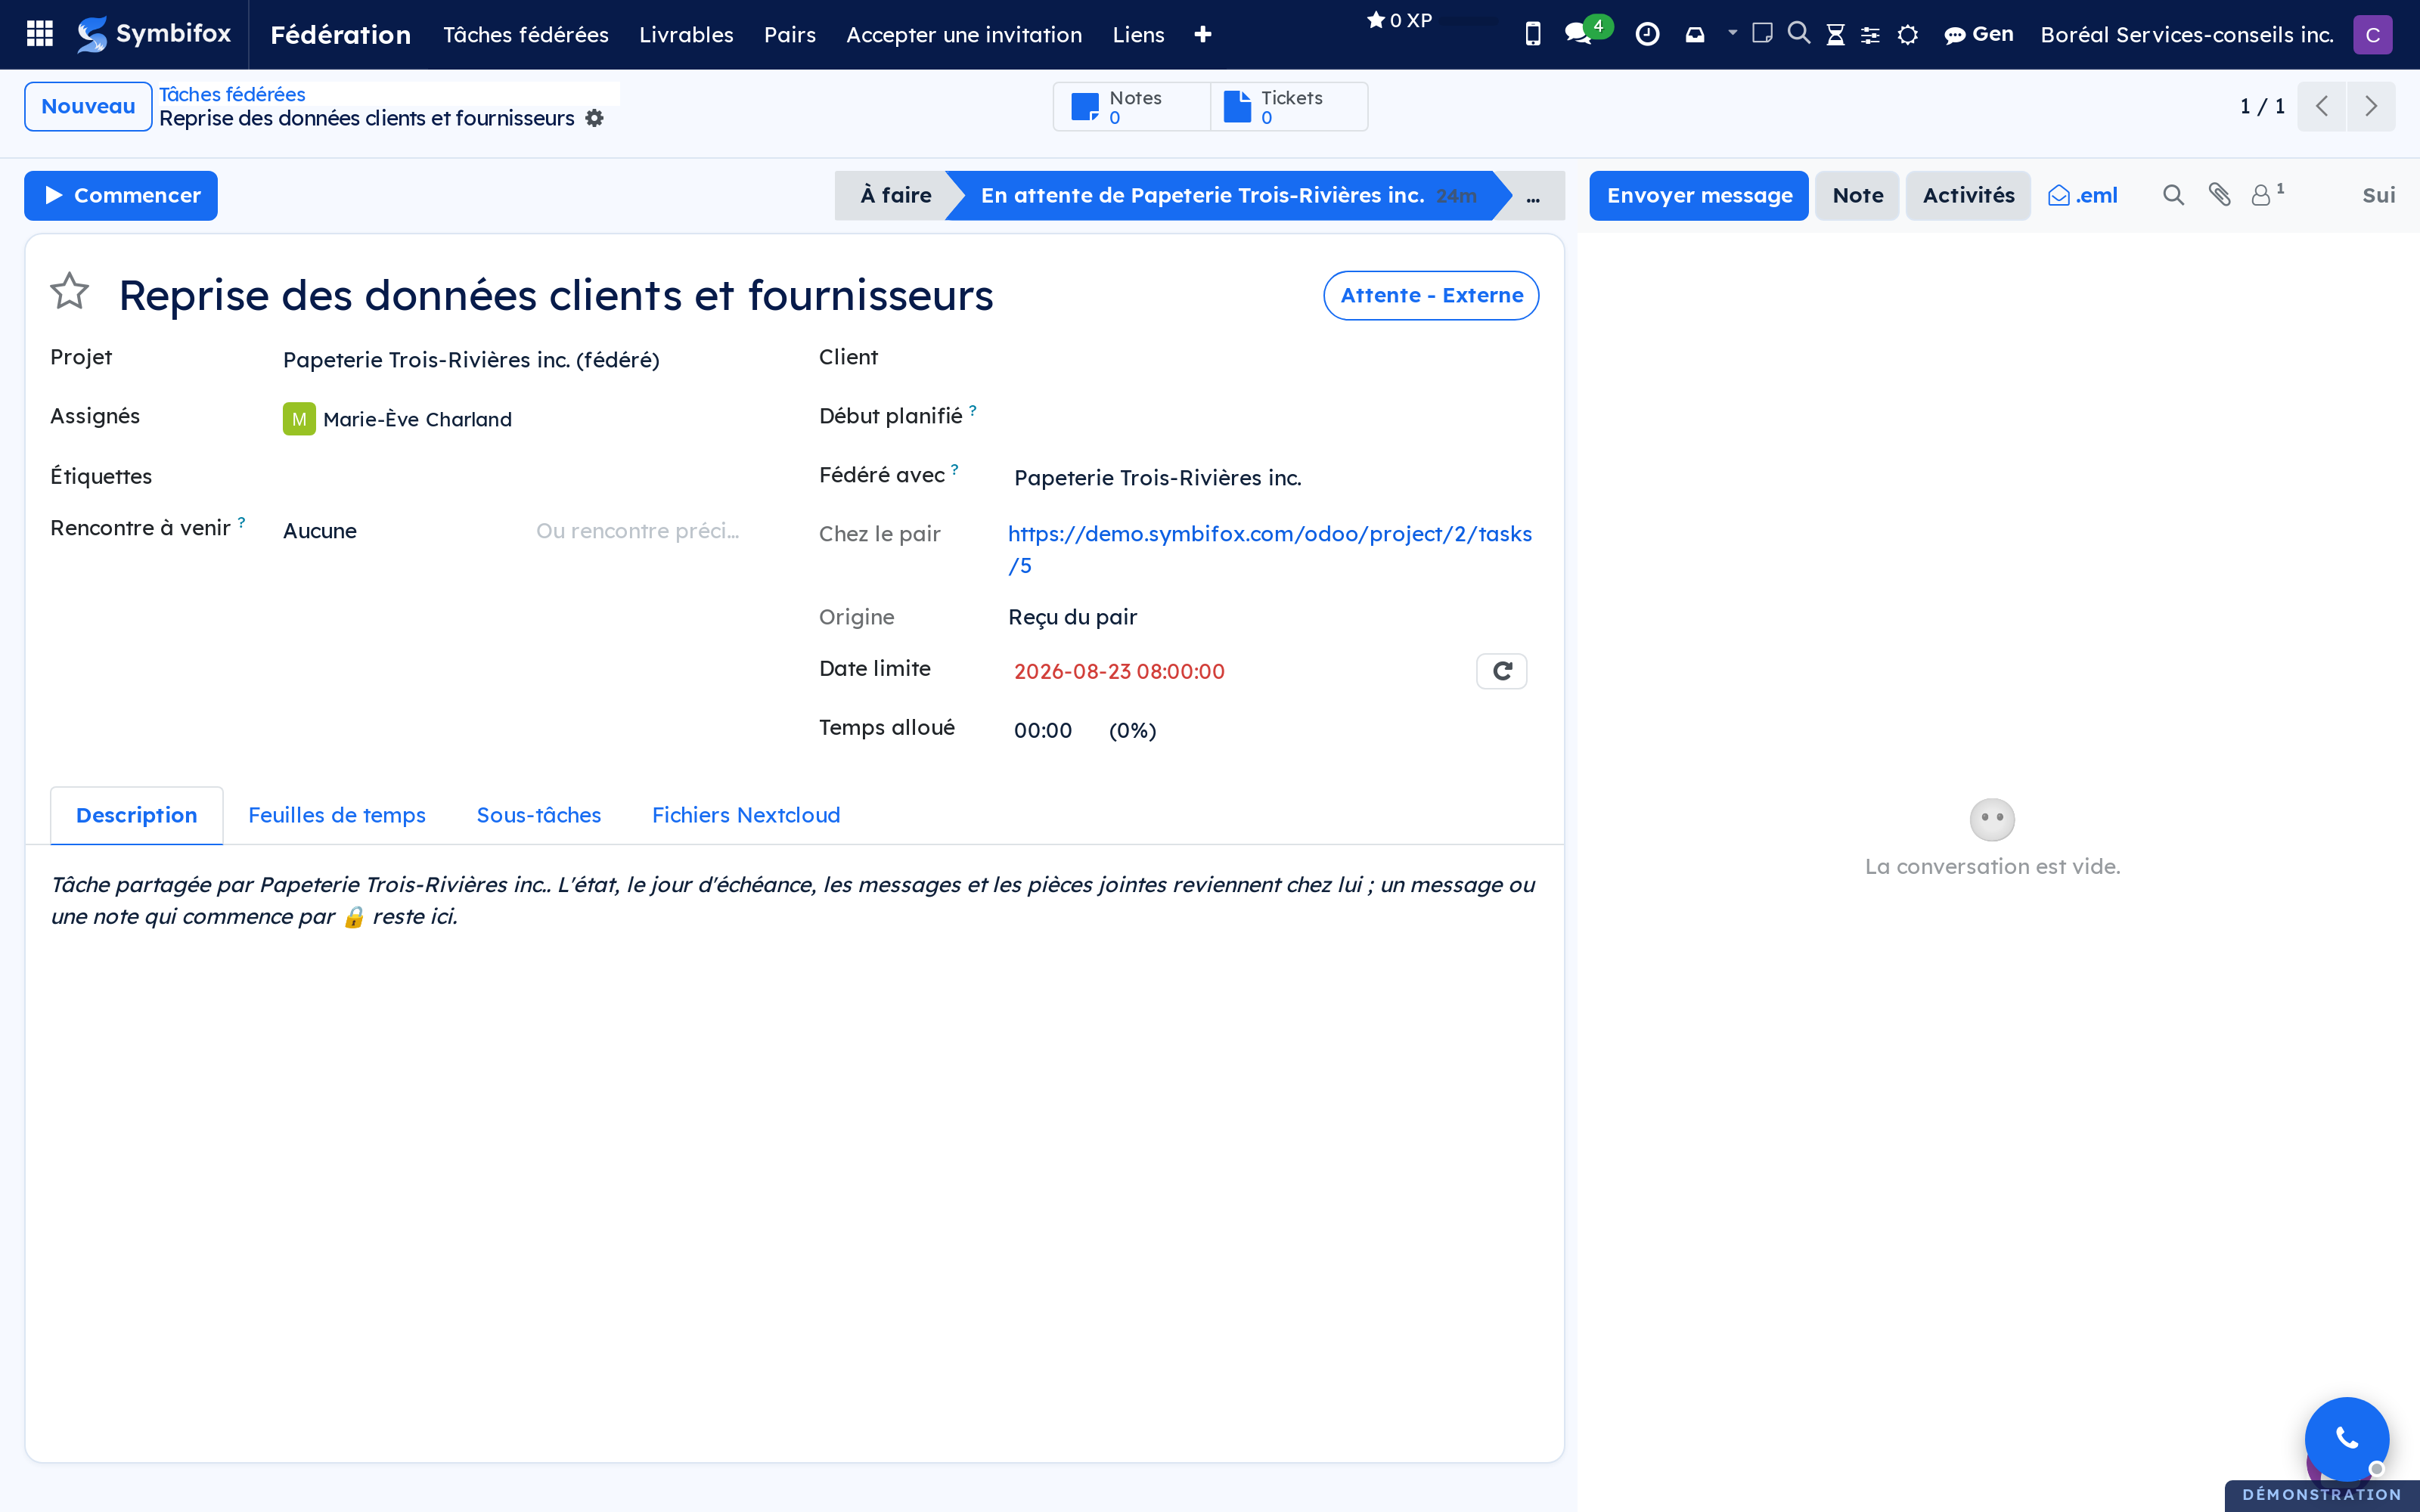
Task: Click the Temps alloué 00:00 value
Action: 1042,731
